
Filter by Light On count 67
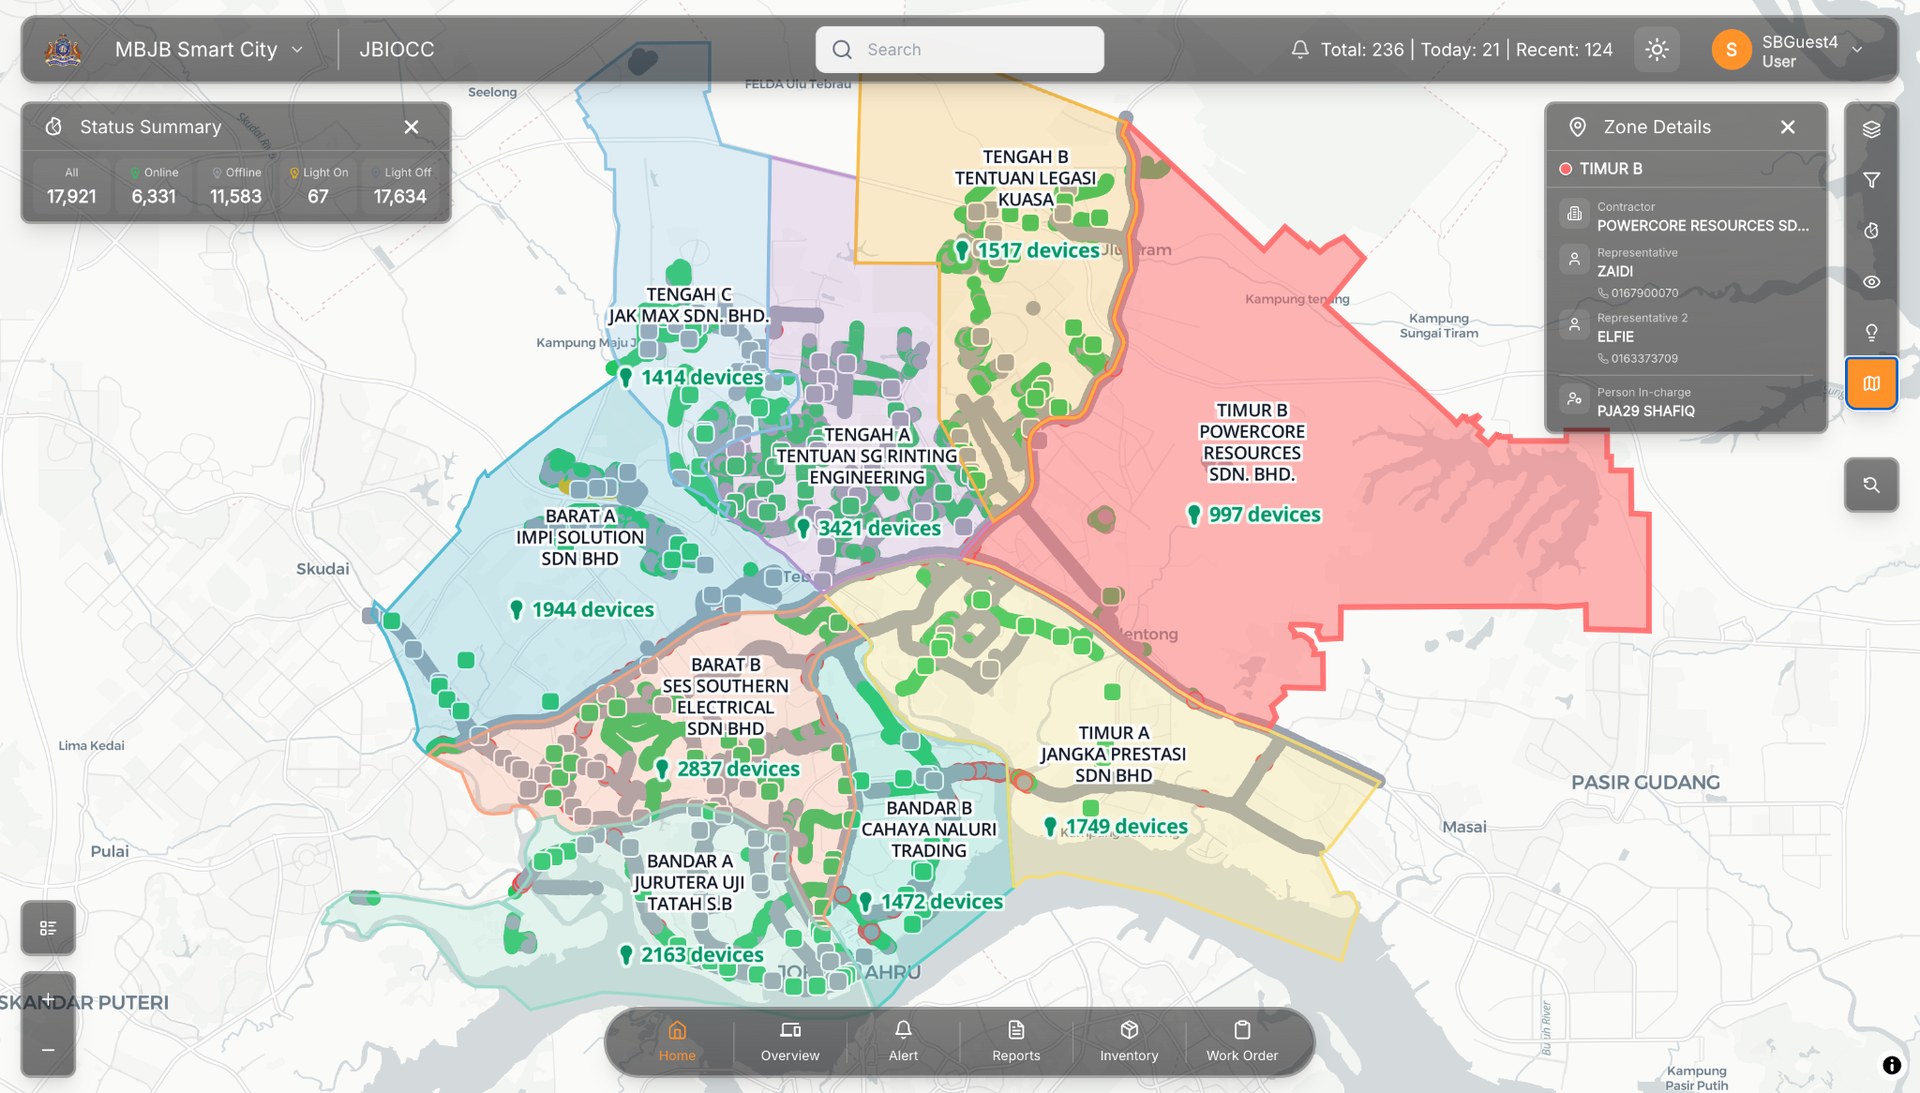[x=318, y=186]
